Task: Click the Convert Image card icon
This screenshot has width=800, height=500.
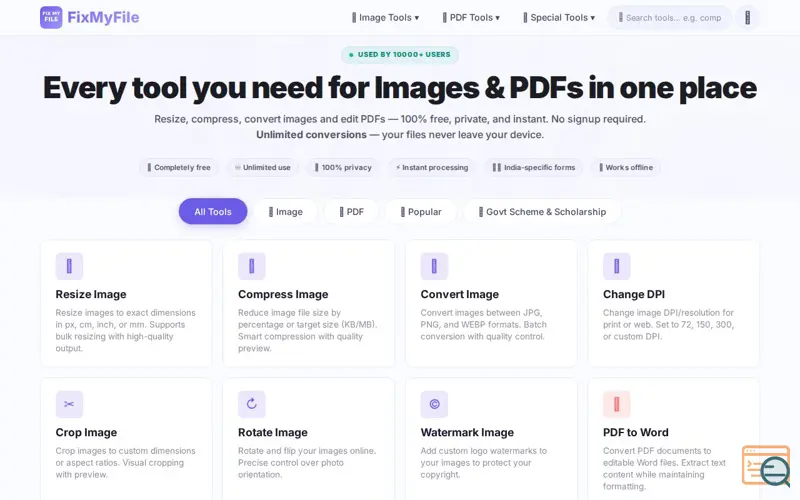Action: point(434,266)
